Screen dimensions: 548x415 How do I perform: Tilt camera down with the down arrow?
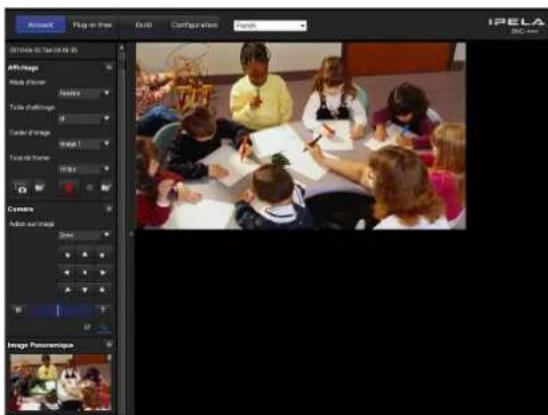85,290
